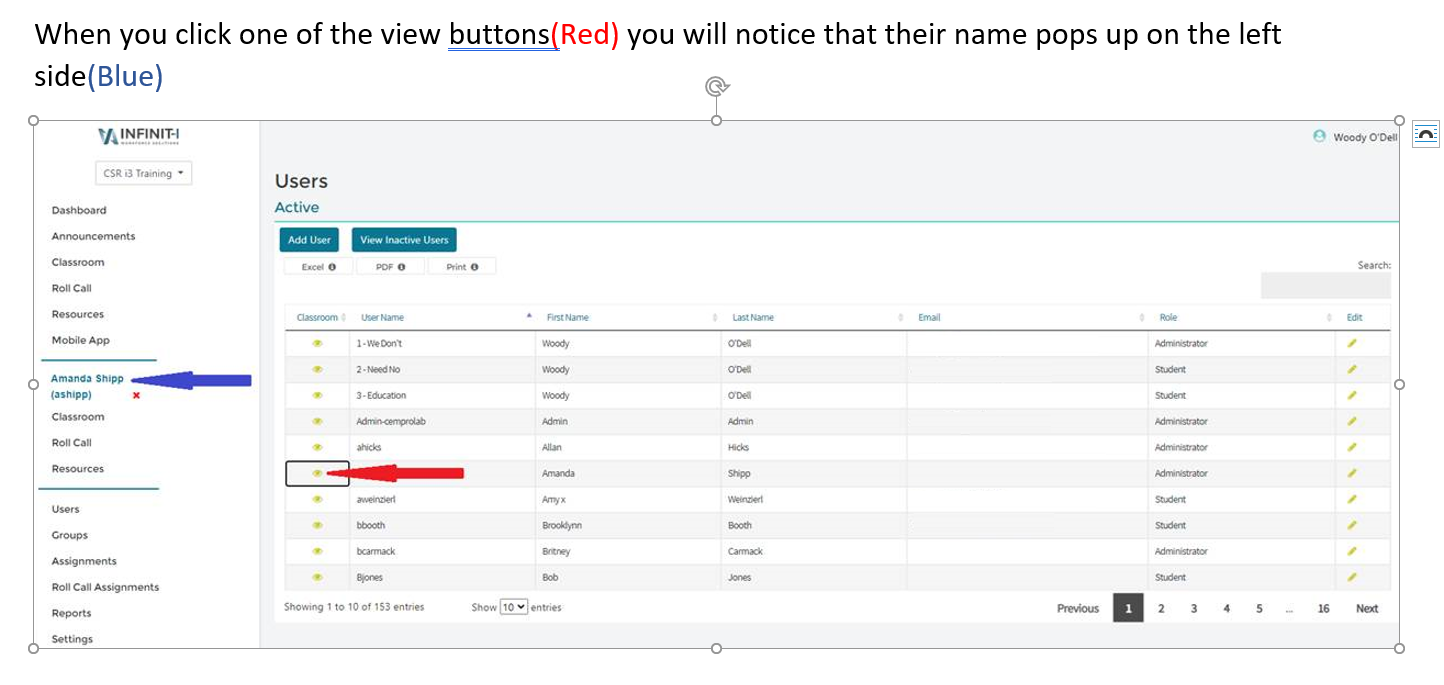This screenshot has width=1444, height=685.
Task: Open Excel export via its icon
Action: [317, 266]
